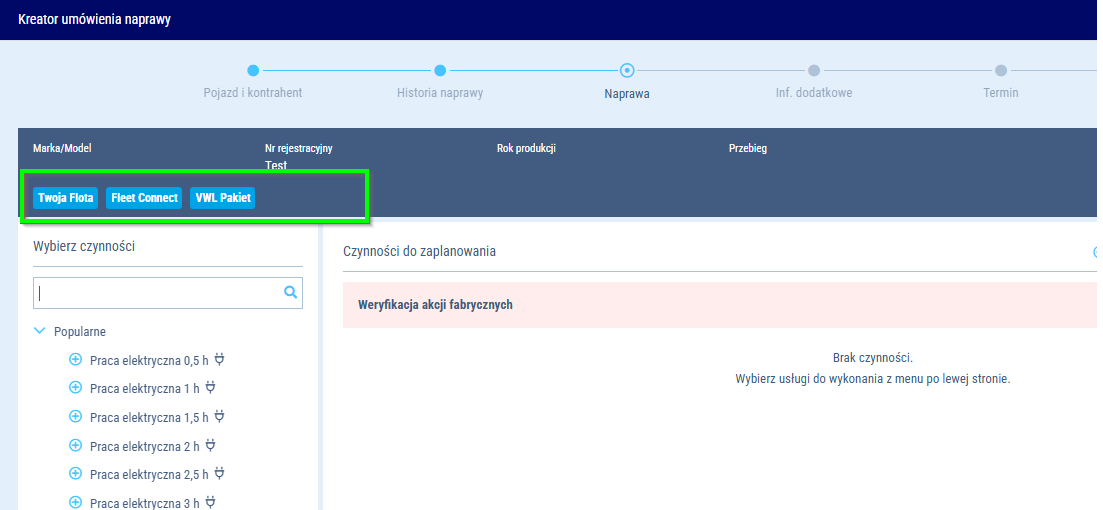Click the search magnifier icon
Image resolution: width=1103 pixels, height=510 pixels.
pos(290,293)
